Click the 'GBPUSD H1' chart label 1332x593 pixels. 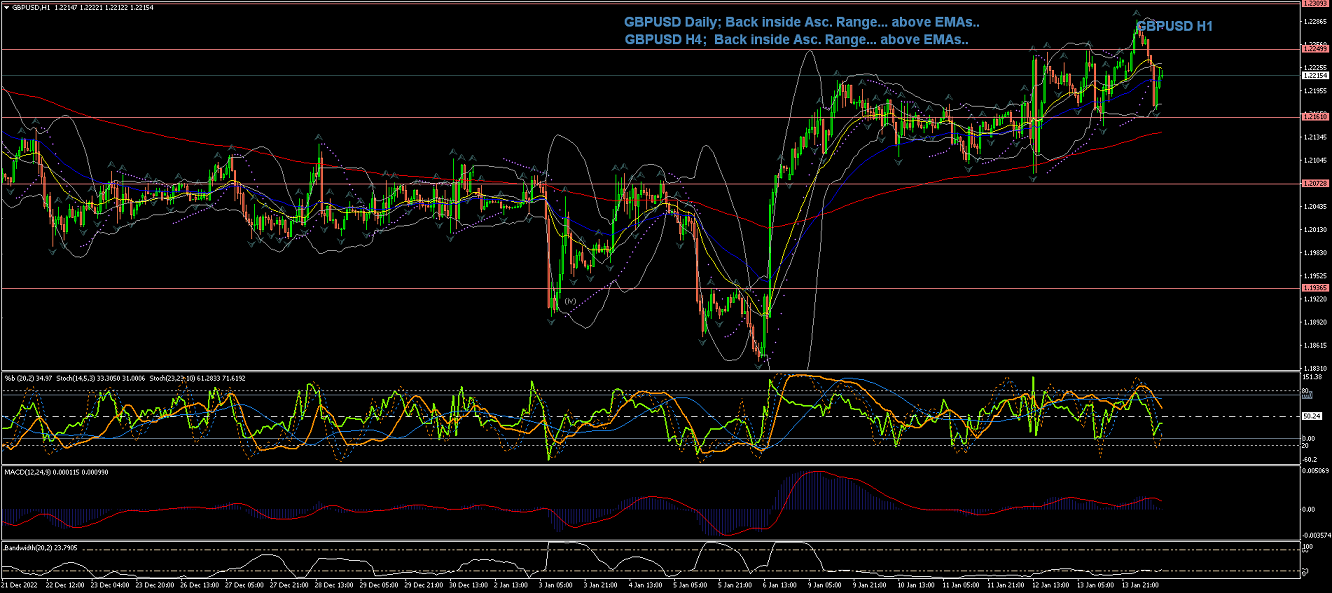(x=1174, y=27)
